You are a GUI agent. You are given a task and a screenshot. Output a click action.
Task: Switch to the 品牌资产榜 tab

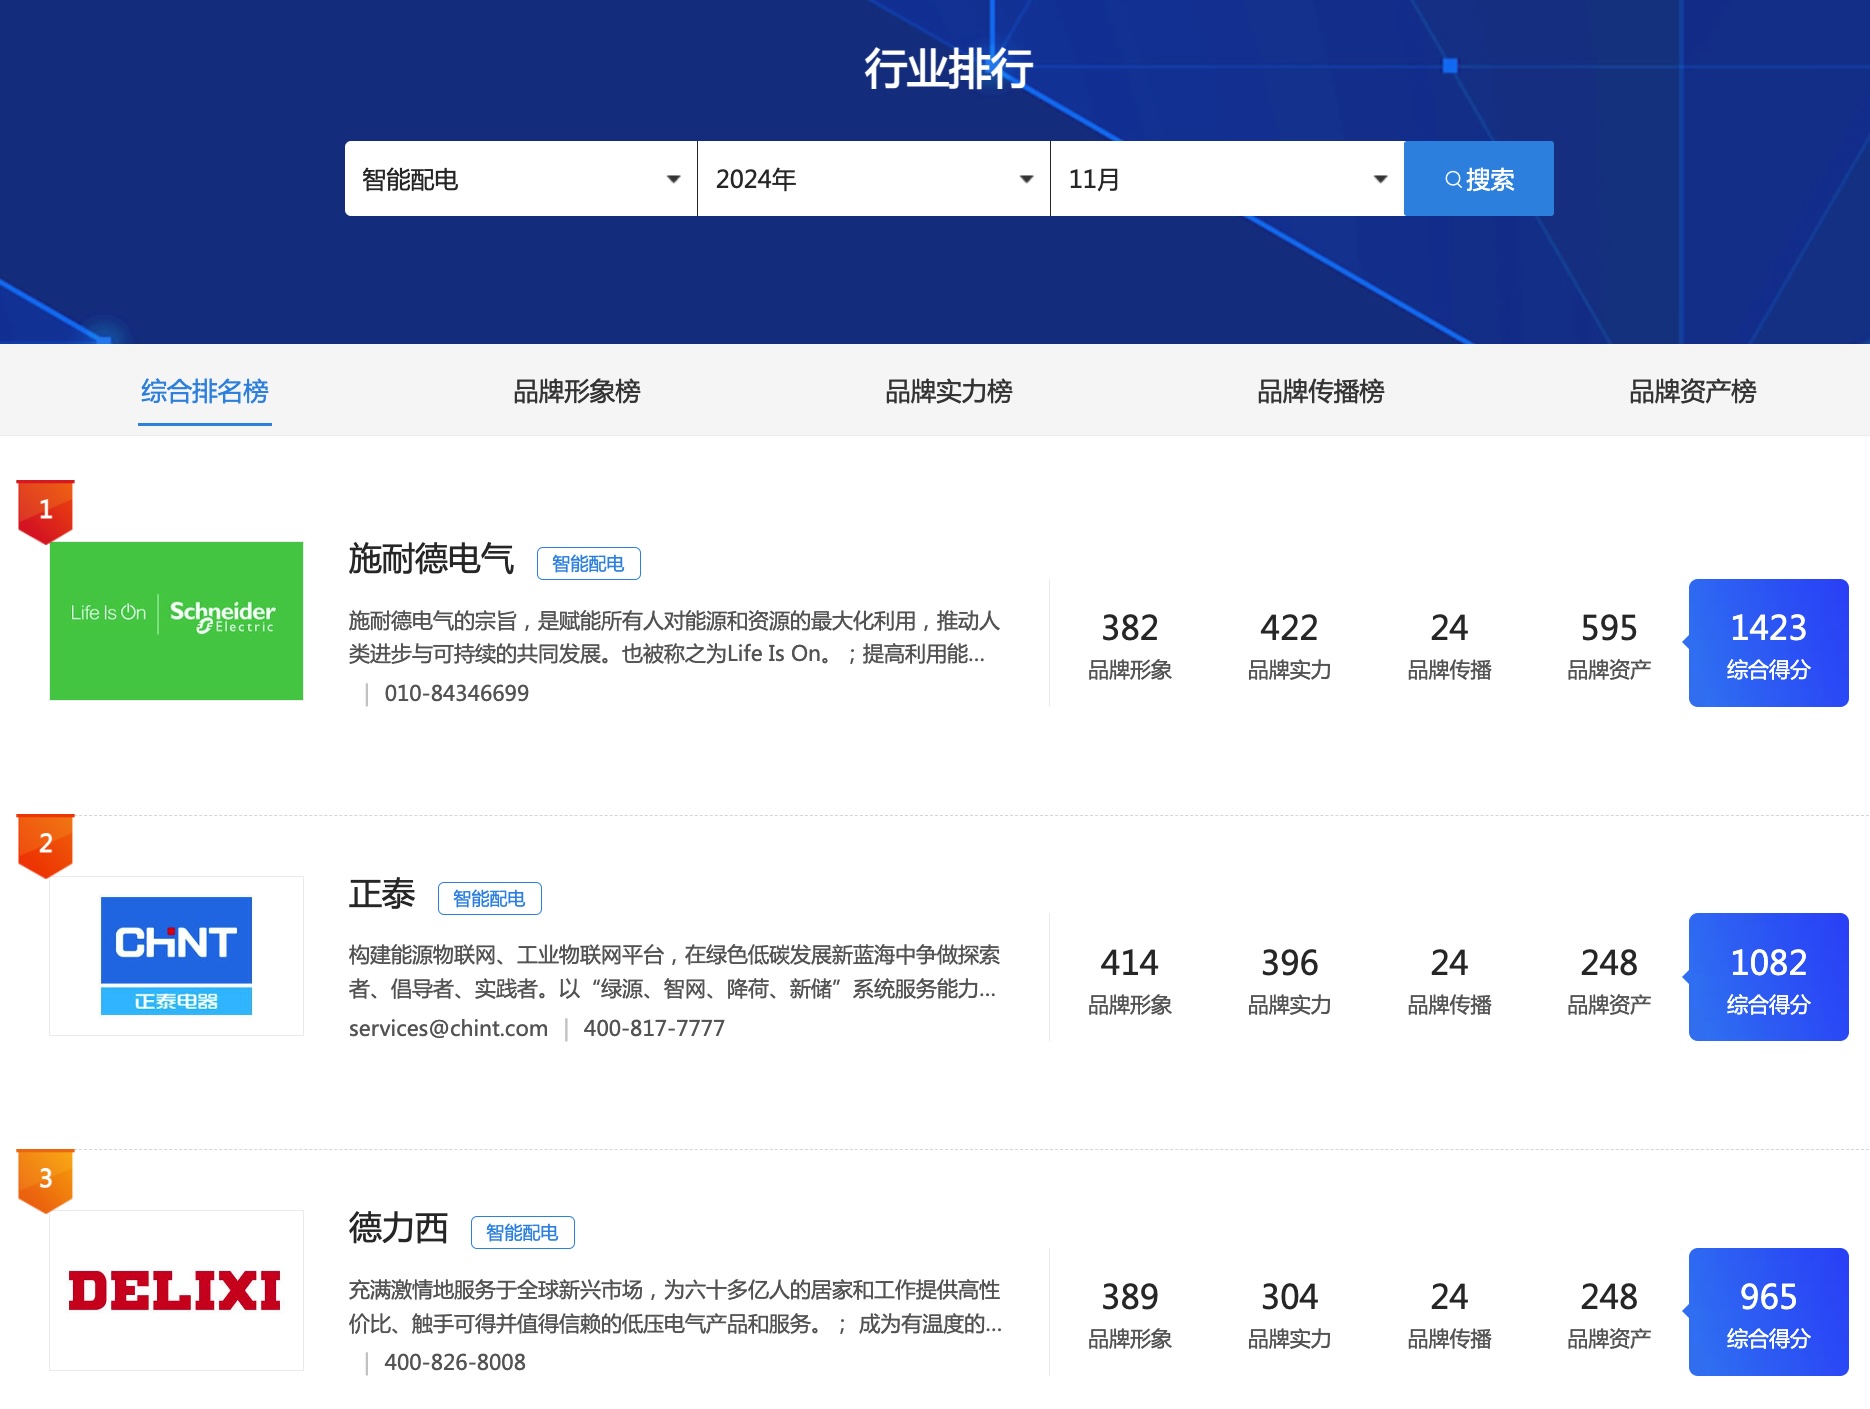coord(1693,391)
